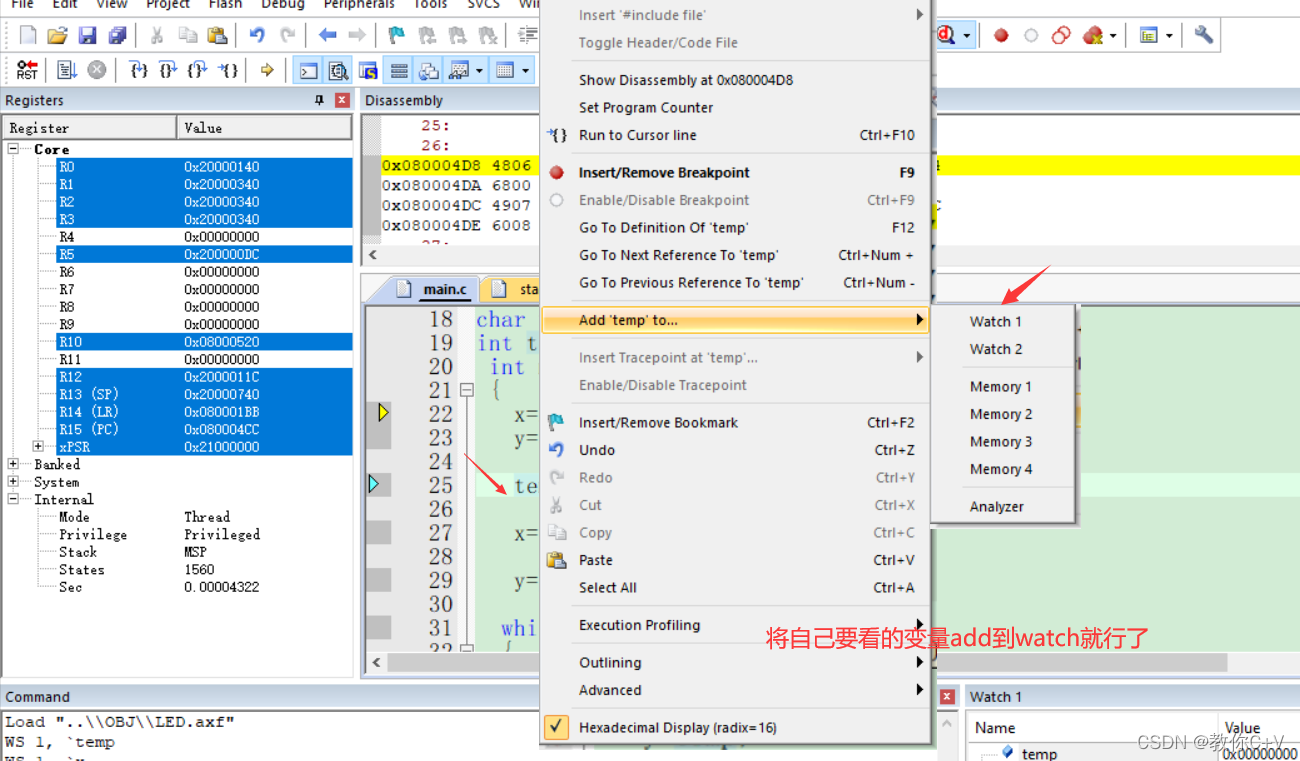This screenshot has height=761, width=1300.
Task: Show next statement yellow arrow icon
Action: coord(267,71)
